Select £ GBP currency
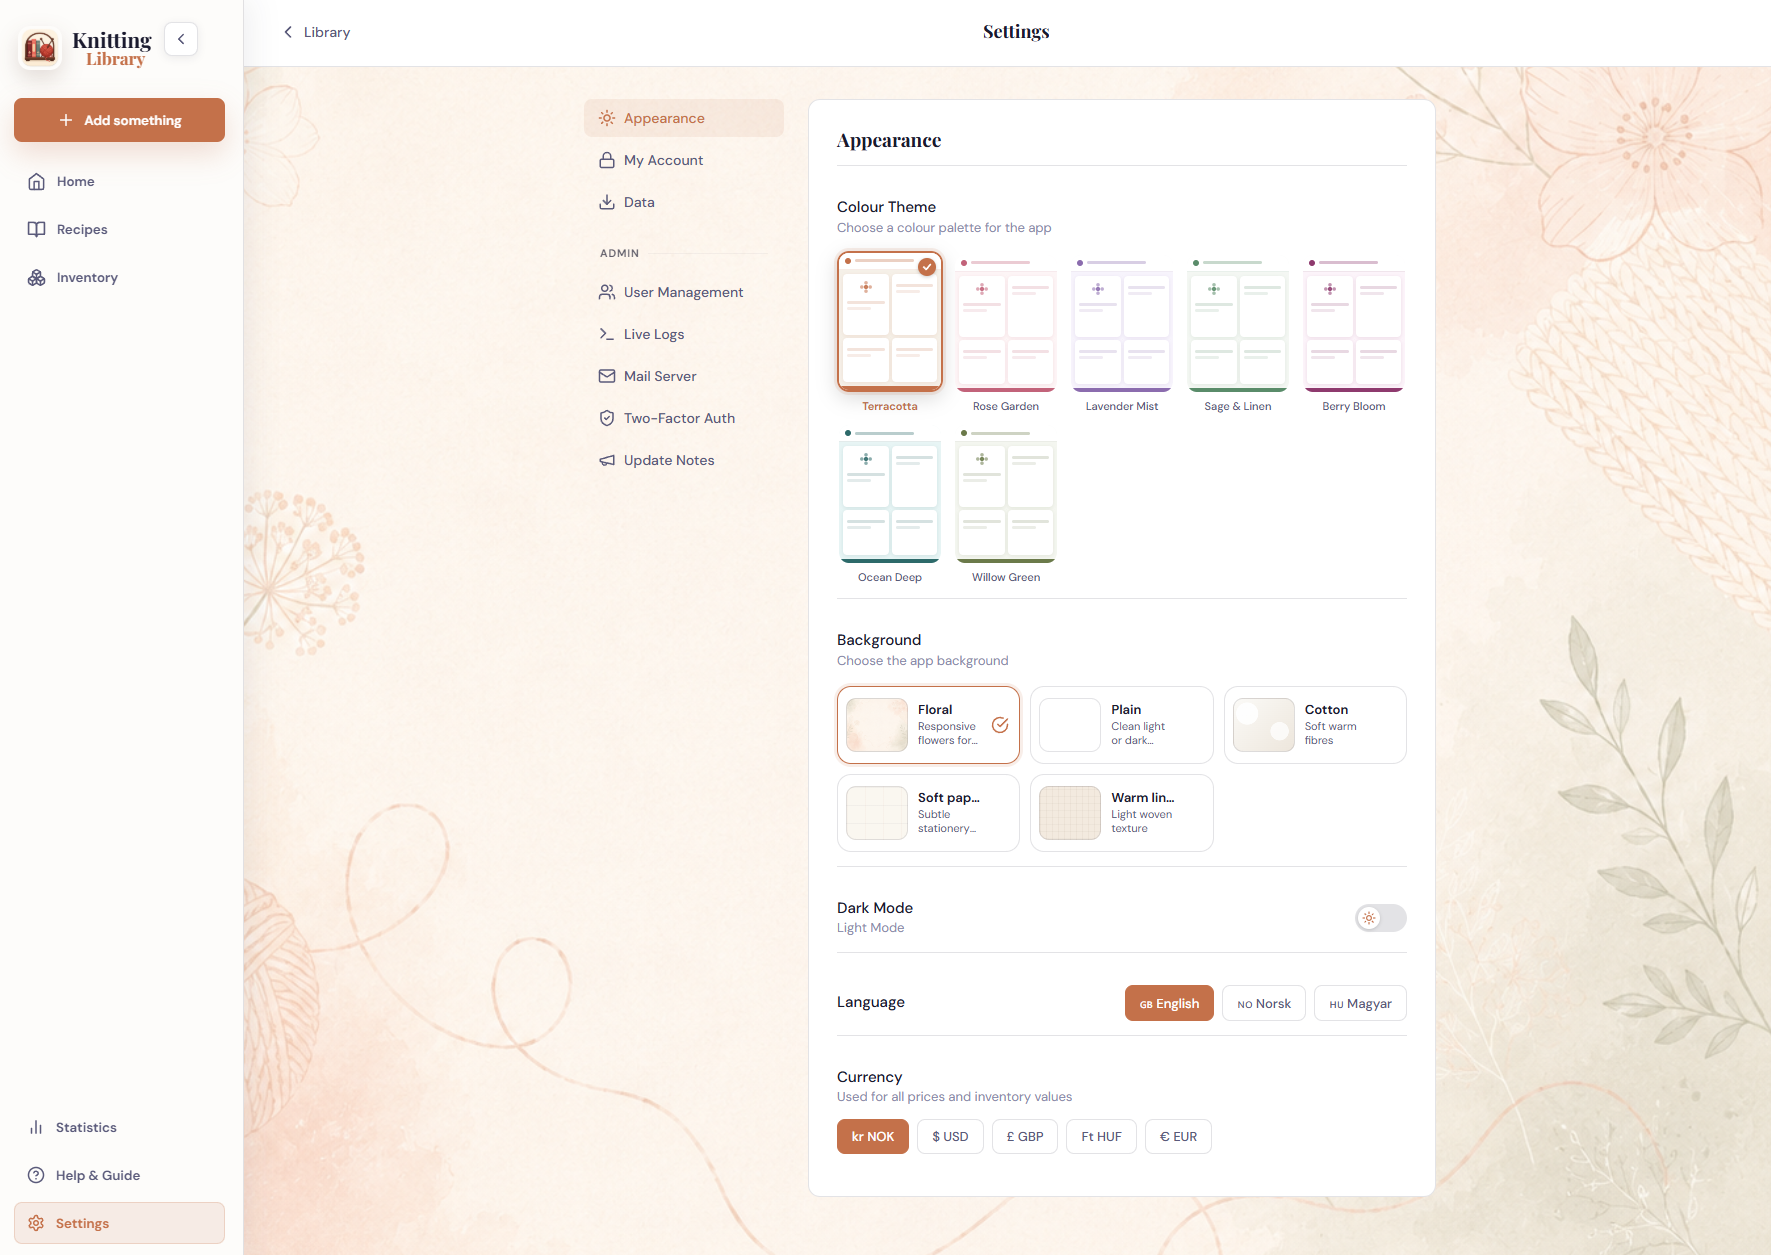The width and height of the screenshot is (1771, 1255). coord(1025,1136)
